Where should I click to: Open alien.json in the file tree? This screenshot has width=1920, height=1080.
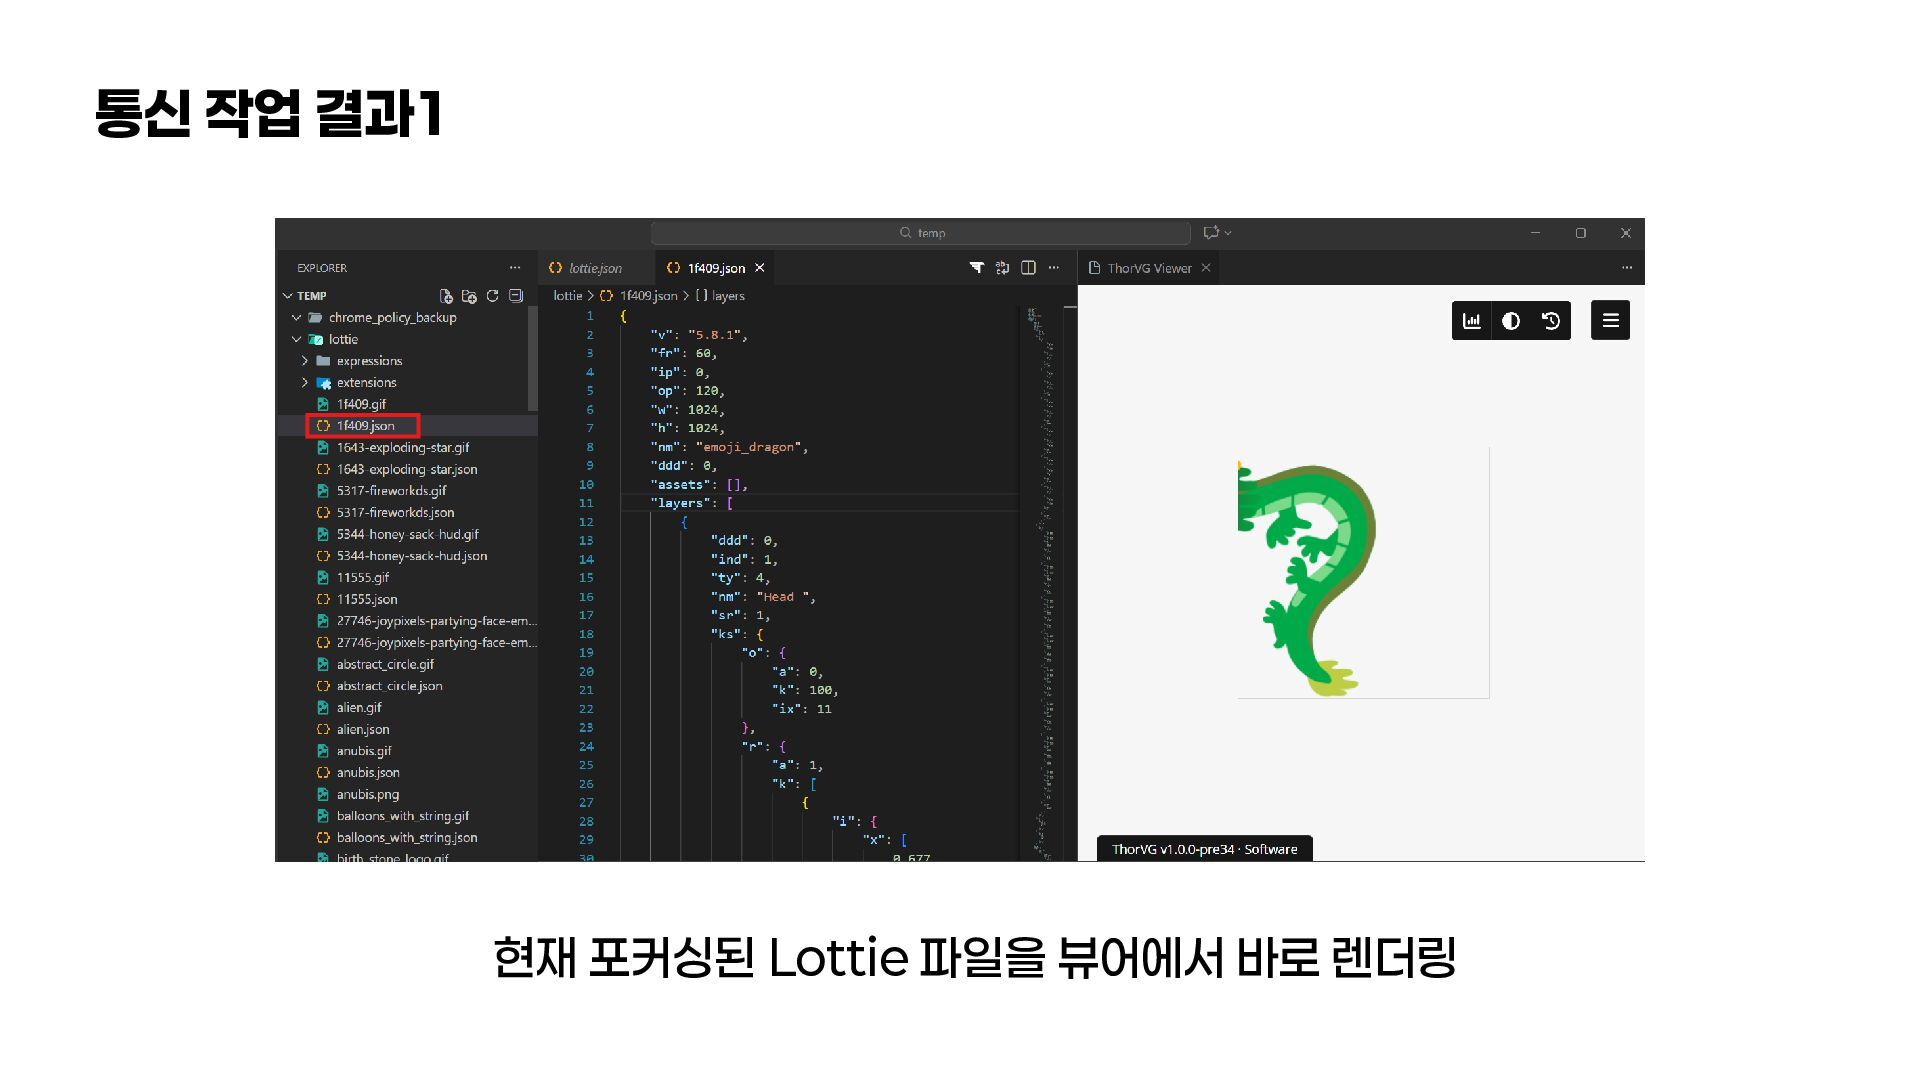point(363,730)
